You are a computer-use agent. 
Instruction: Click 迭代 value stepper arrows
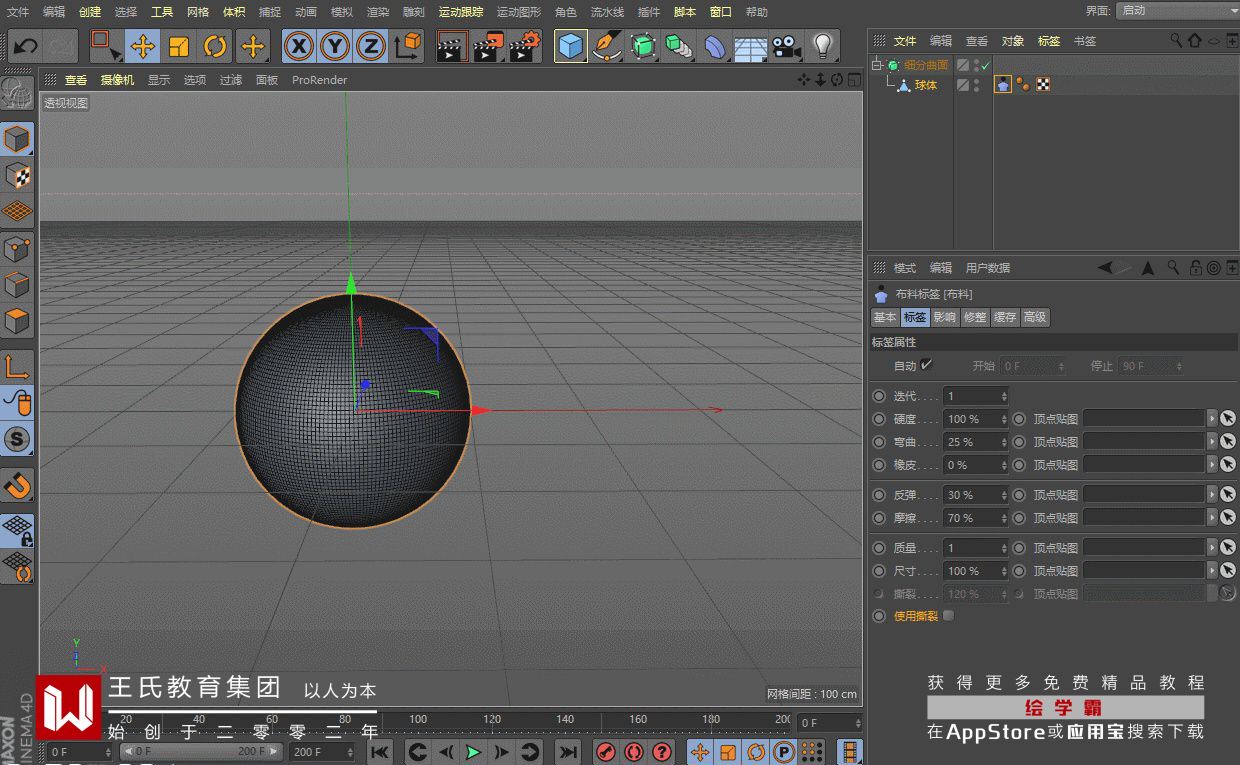(1004, 396)
